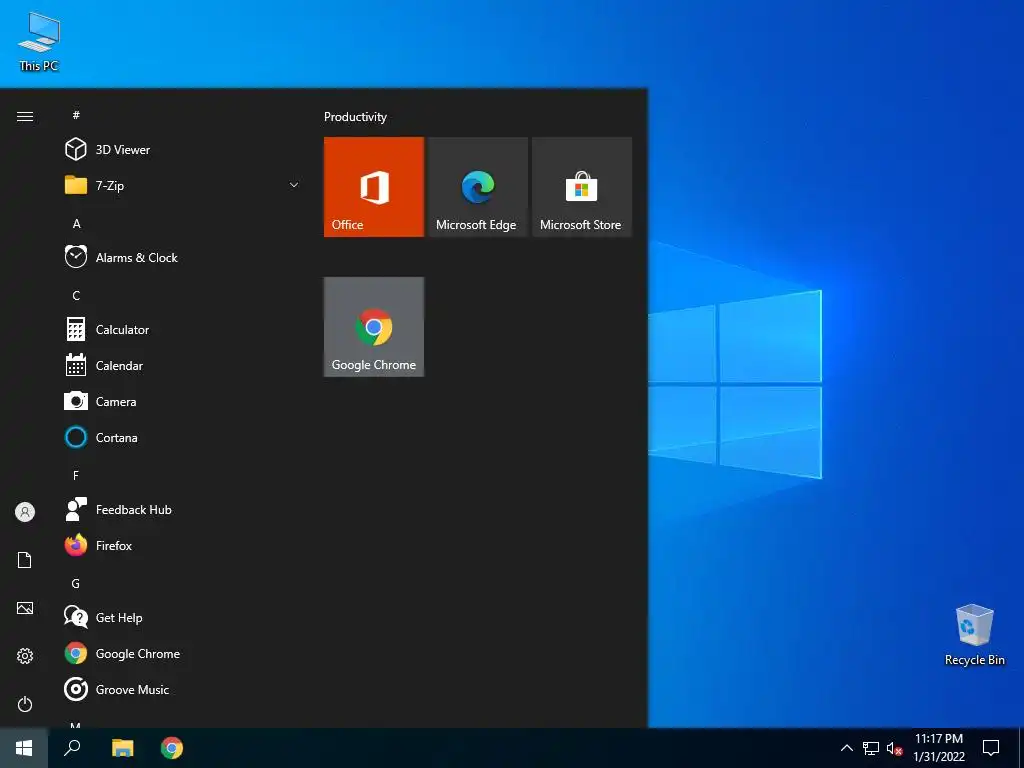This screenshot has height=768, width=1024.
Task: Open Calculator from the Start menu
Action: click(183, 329)
